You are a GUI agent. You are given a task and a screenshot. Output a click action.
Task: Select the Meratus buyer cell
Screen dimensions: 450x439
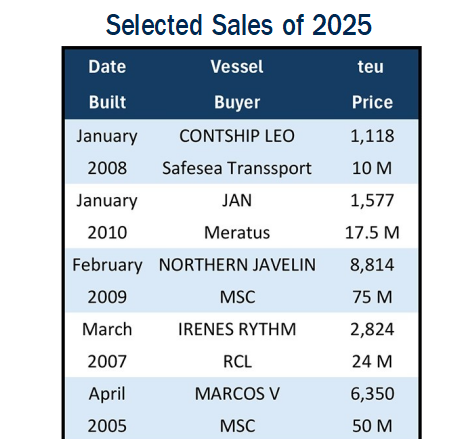(237, 233)
